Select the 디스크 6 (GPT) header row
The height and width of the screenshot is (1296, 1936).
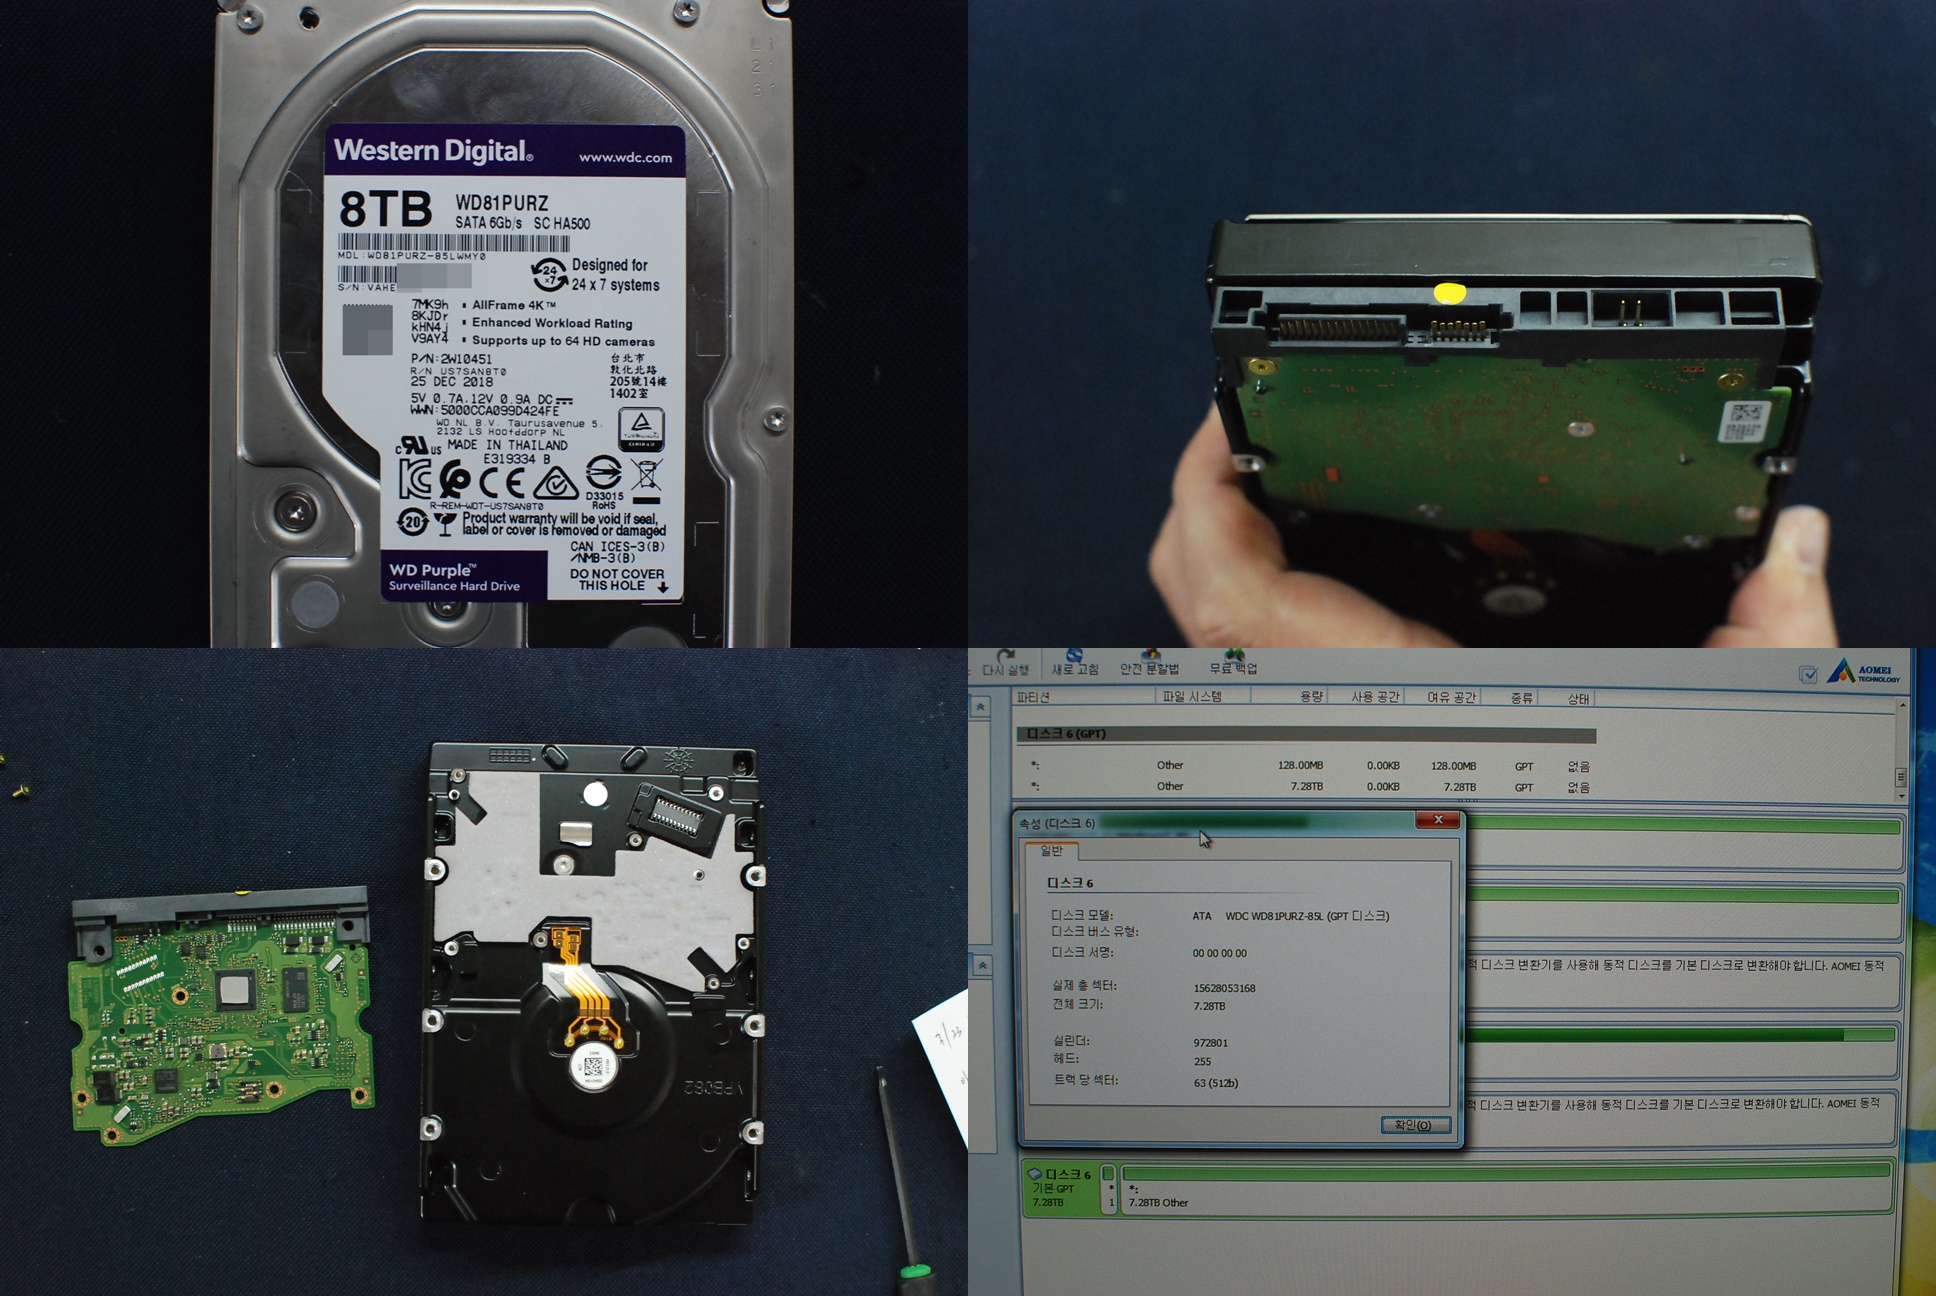(x=1306, y=734)
